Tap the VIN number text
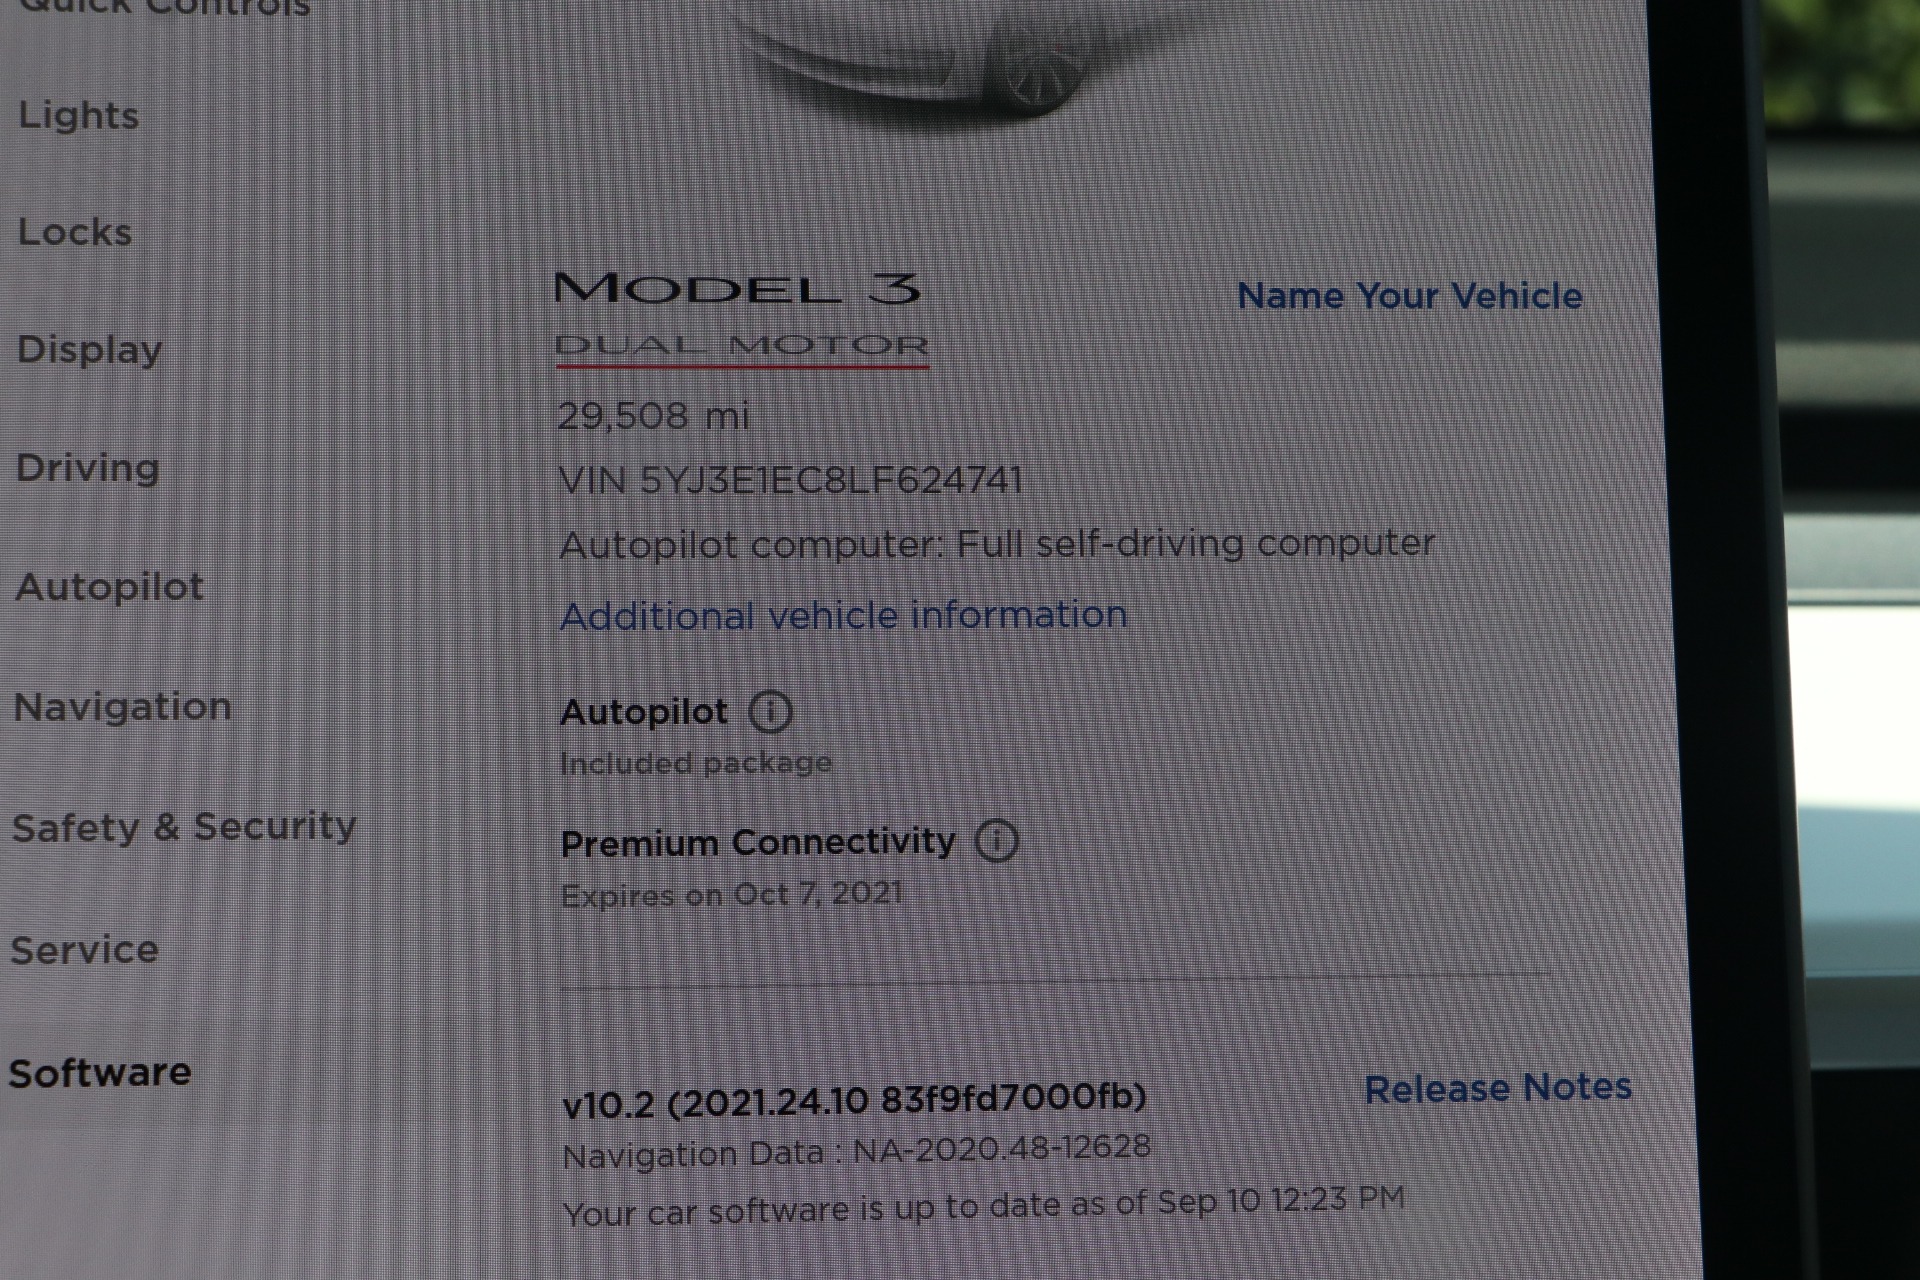The height and width of the screenshot is (1280, 1920). click(x=790, y=480)
